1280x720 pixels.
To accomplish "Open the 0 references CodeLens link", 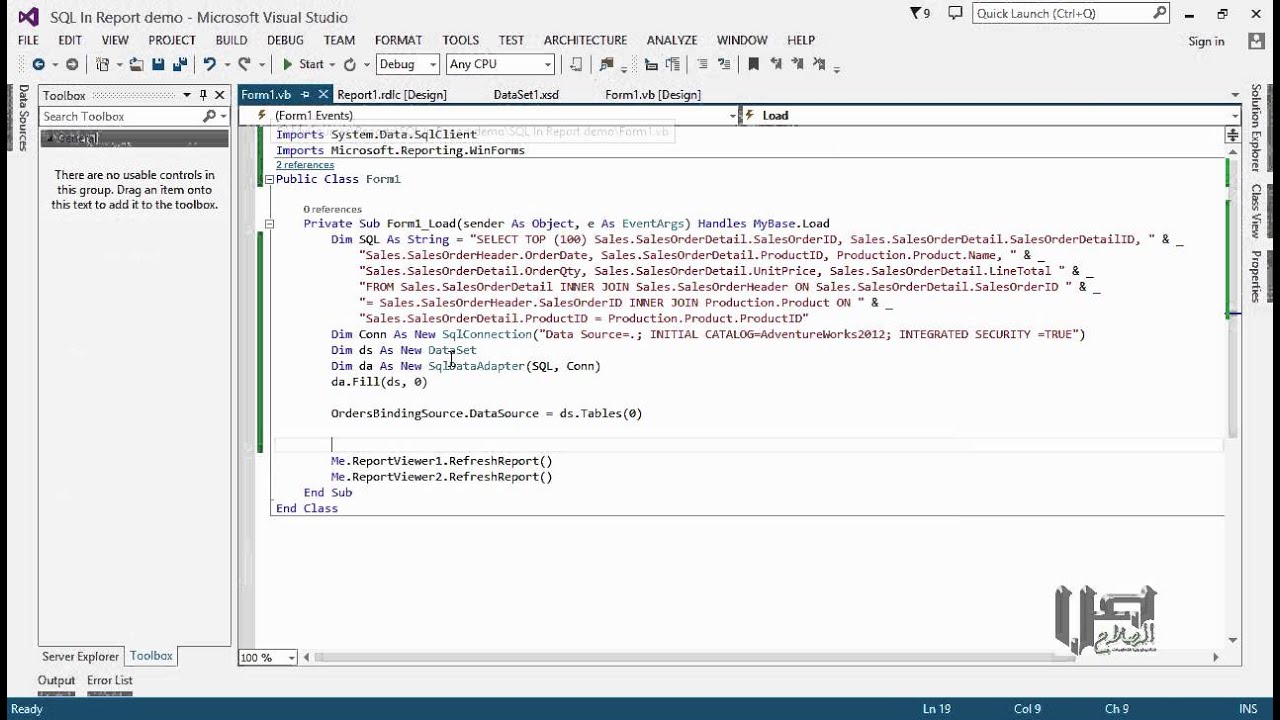I will [332, 210].
